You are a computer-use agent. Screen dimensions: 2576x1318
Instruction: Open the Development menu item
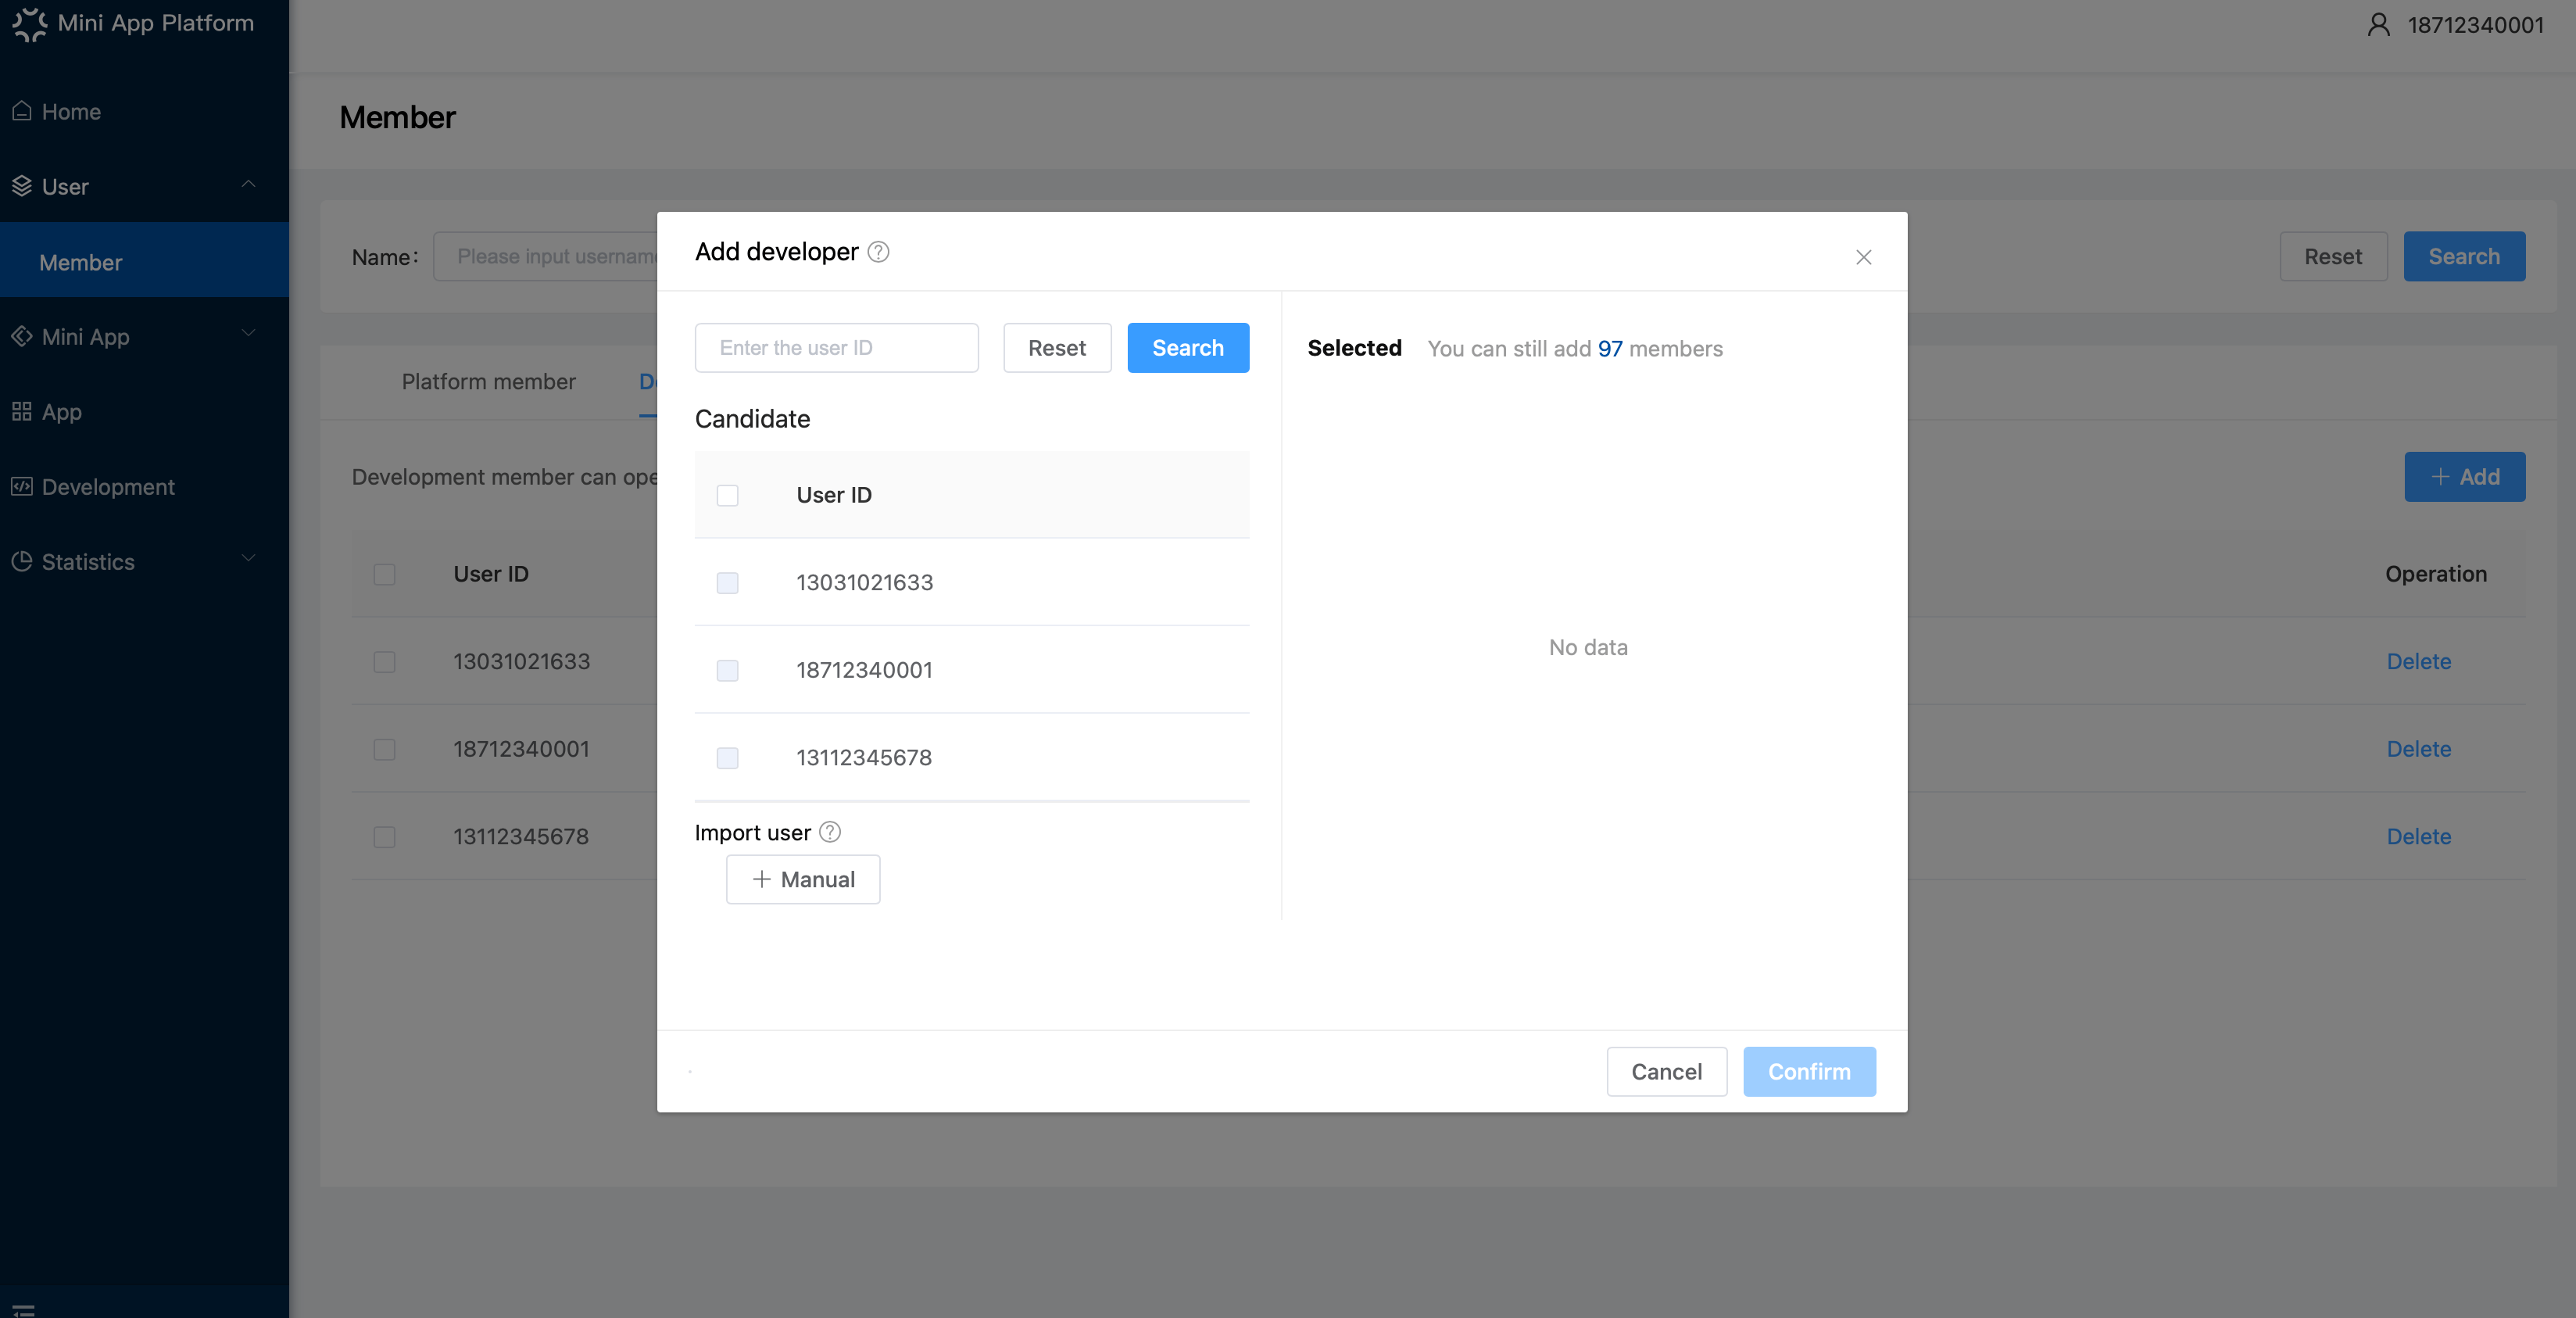[x=144, y=486]
